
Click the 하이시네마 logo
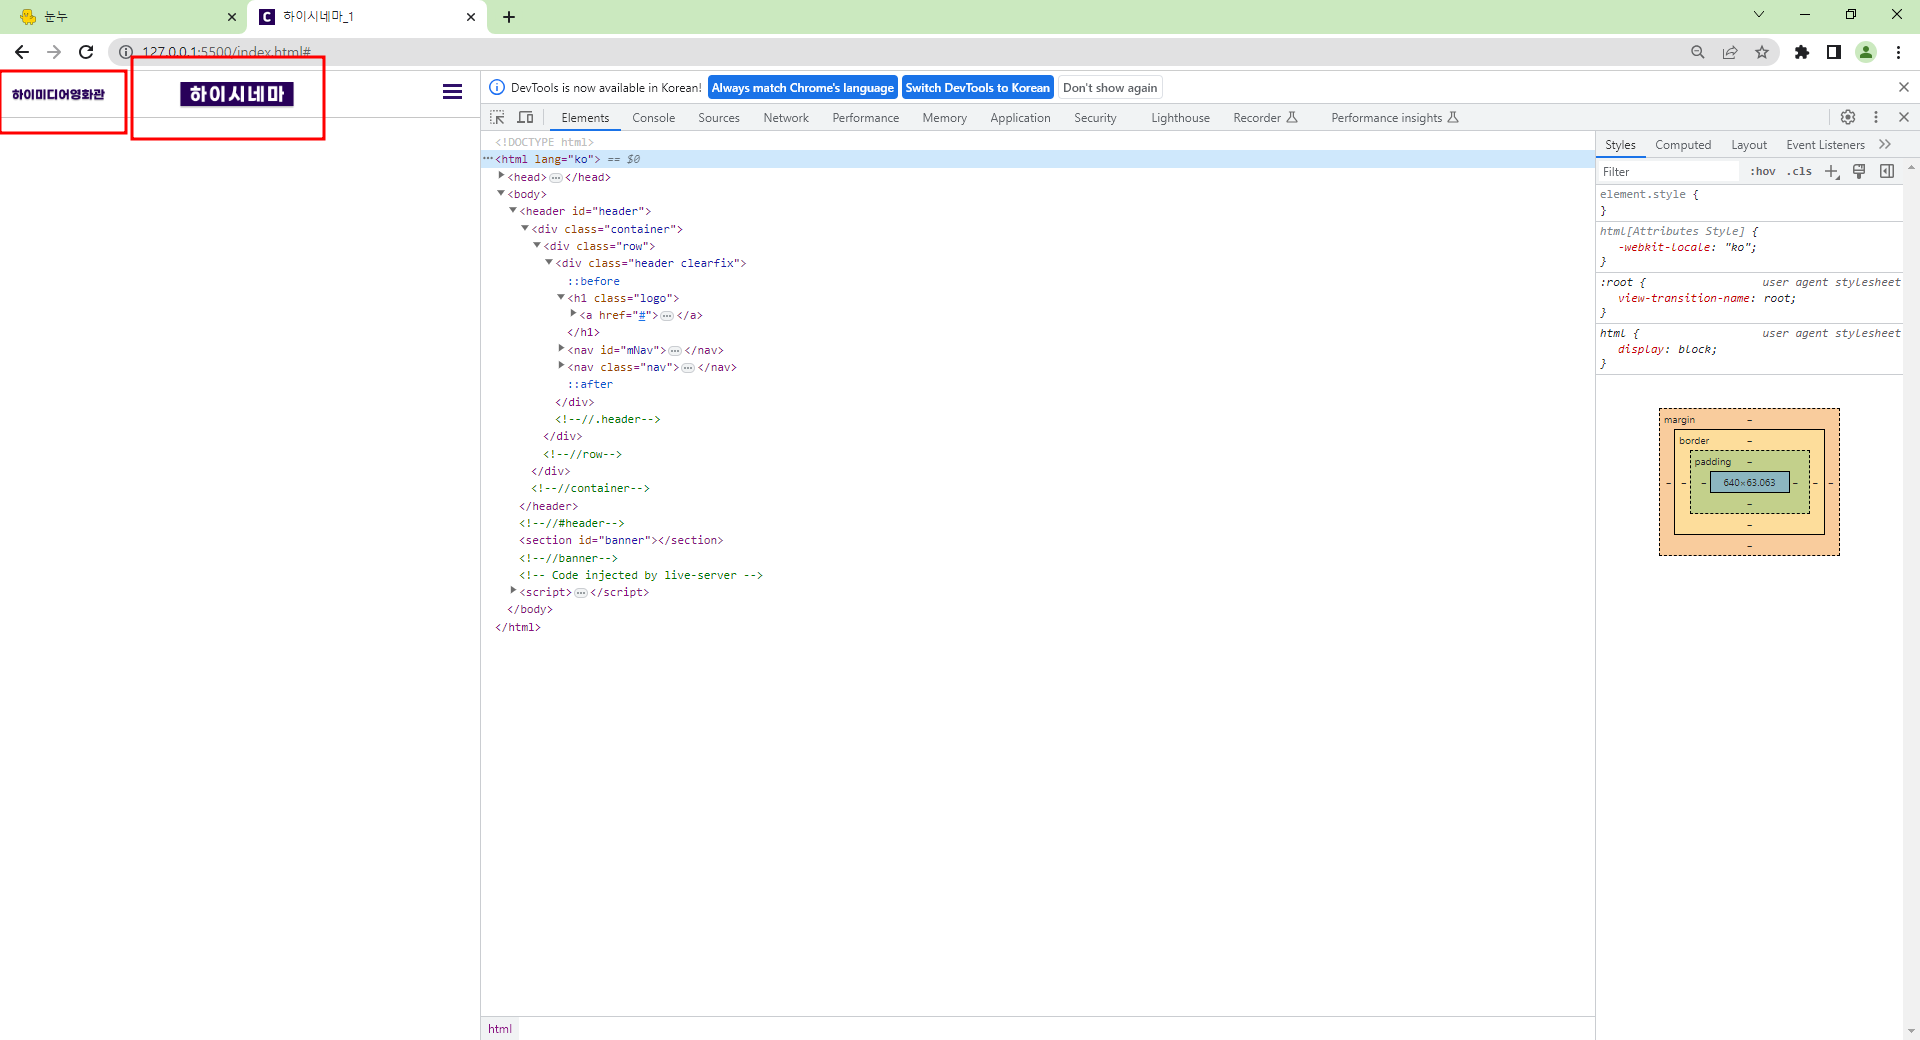(237, 94)
